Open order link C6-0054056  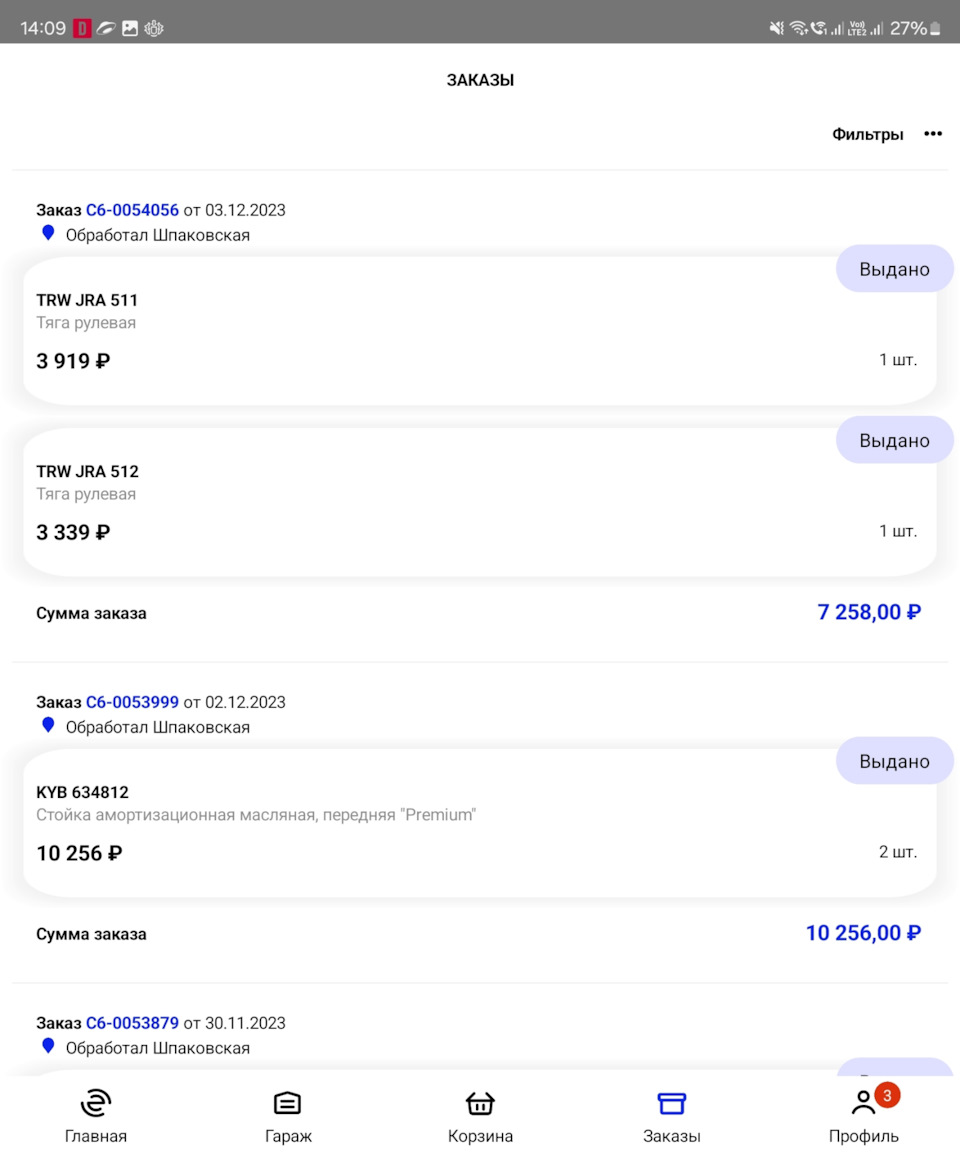tap(132, 210)
